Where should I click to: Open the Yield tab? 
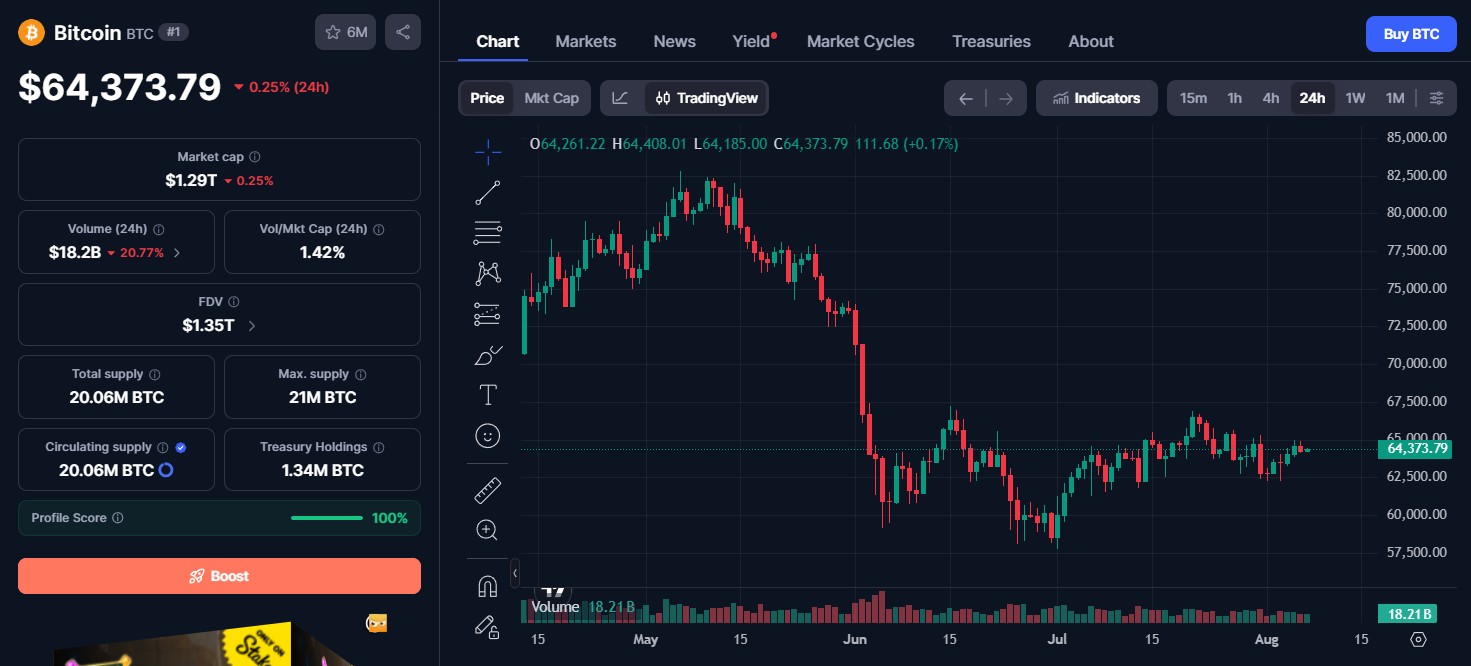tap(752, 41)
